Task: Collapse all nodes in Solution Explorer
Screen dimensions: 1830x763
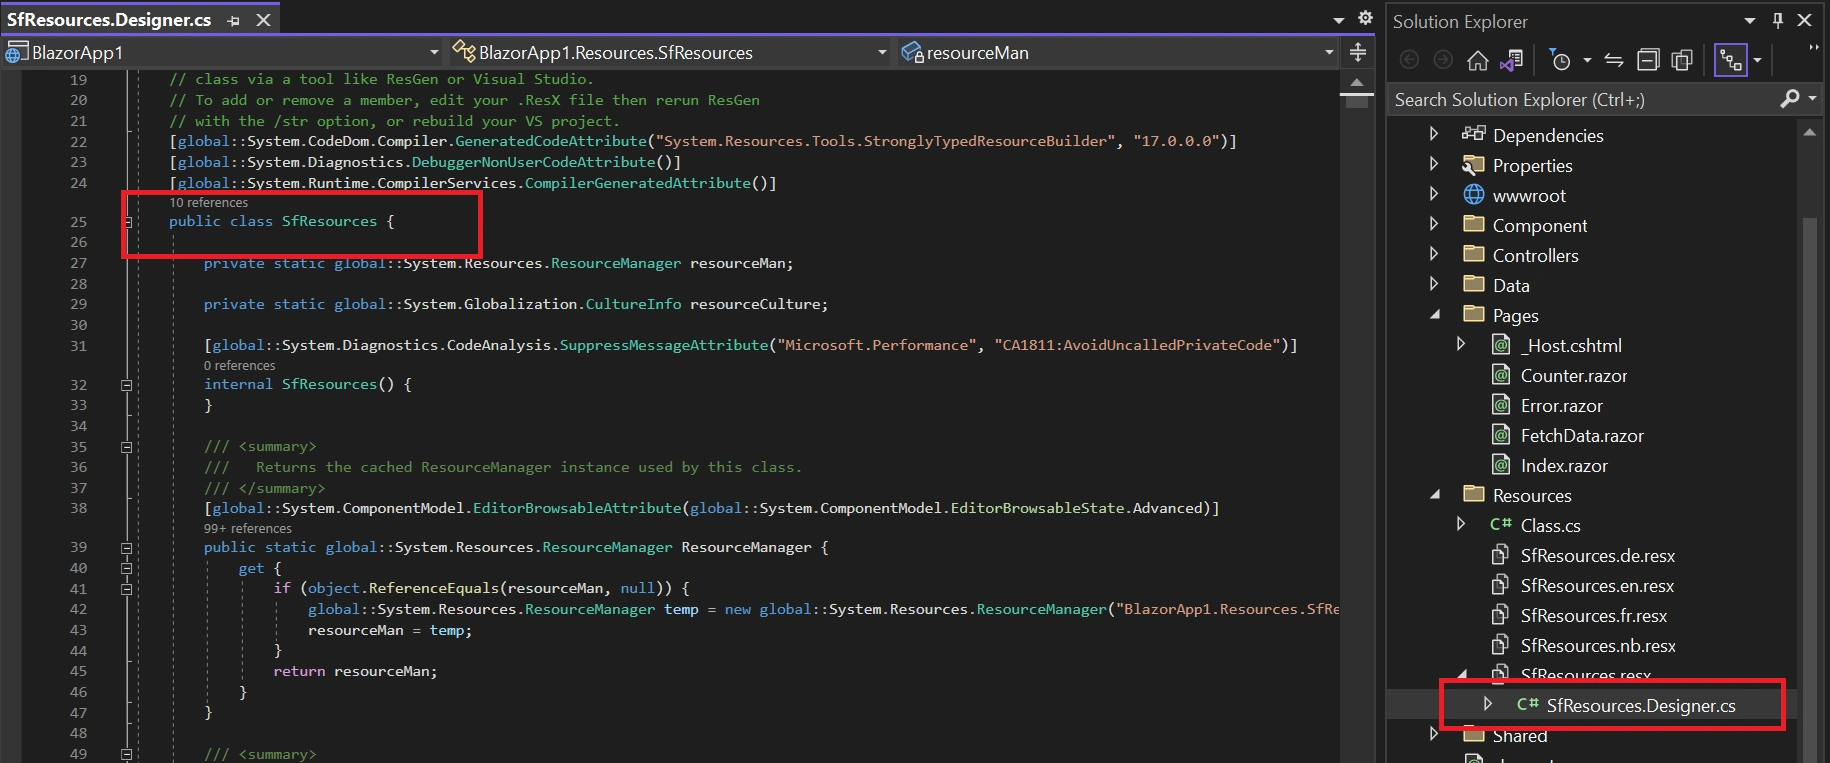Action: (x=1648, y=61)
